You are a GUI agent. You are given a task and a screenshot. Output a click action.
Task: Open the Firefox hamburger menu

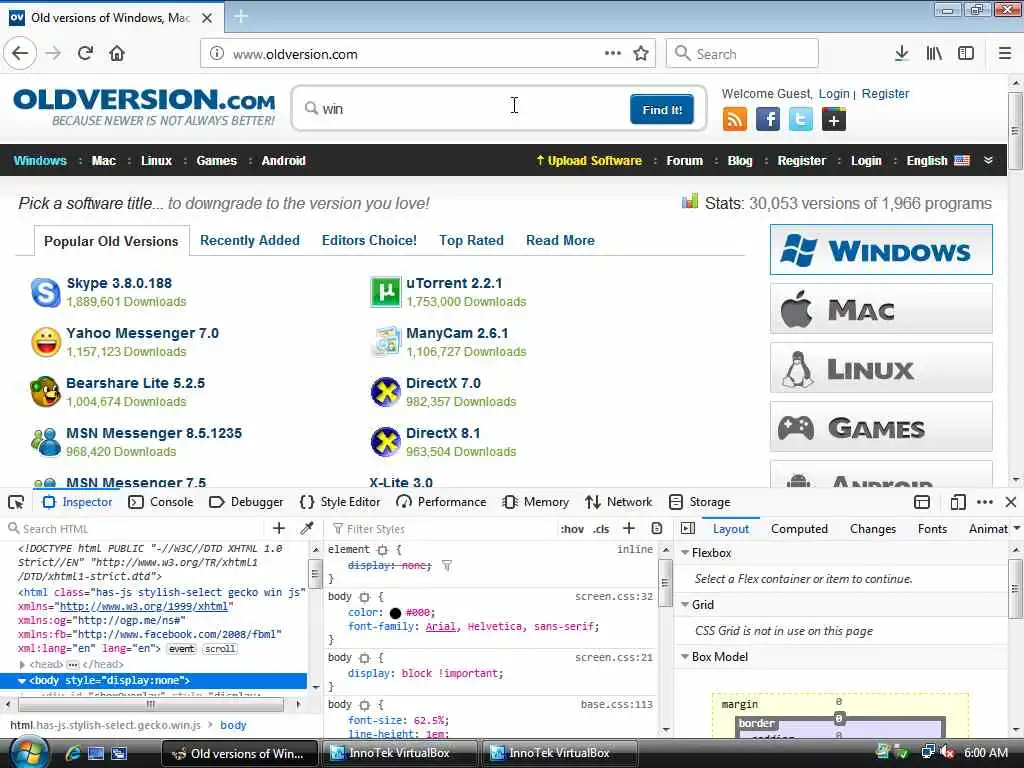(x=1005, y=54)
